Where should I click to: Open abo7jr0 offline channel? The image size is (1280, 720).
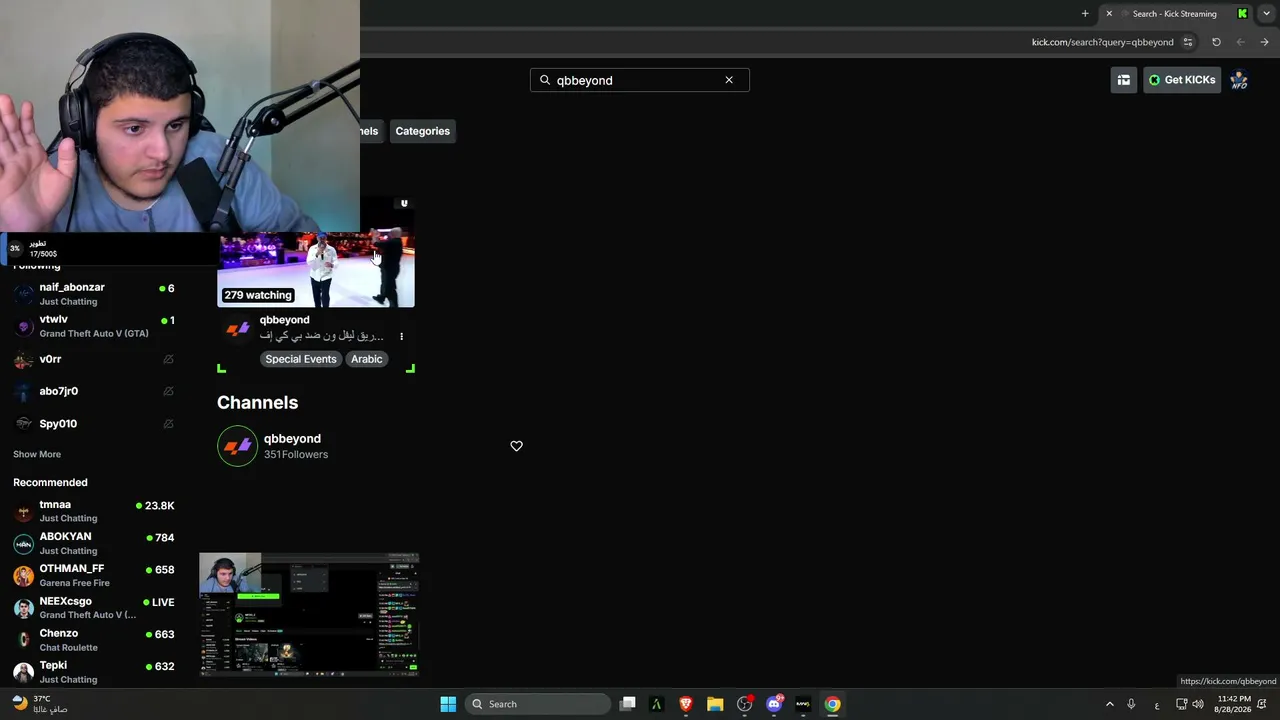[94, 391]
